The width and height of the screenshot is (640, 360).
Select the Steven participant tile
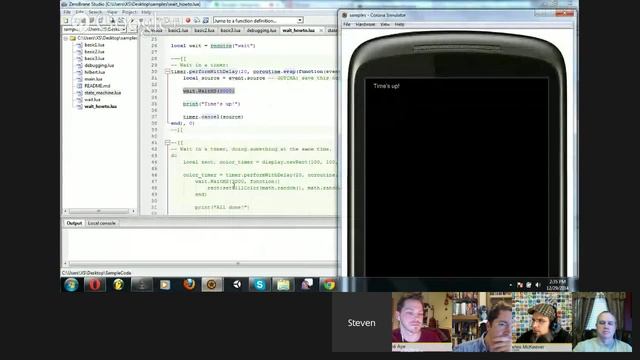(362, 322)
